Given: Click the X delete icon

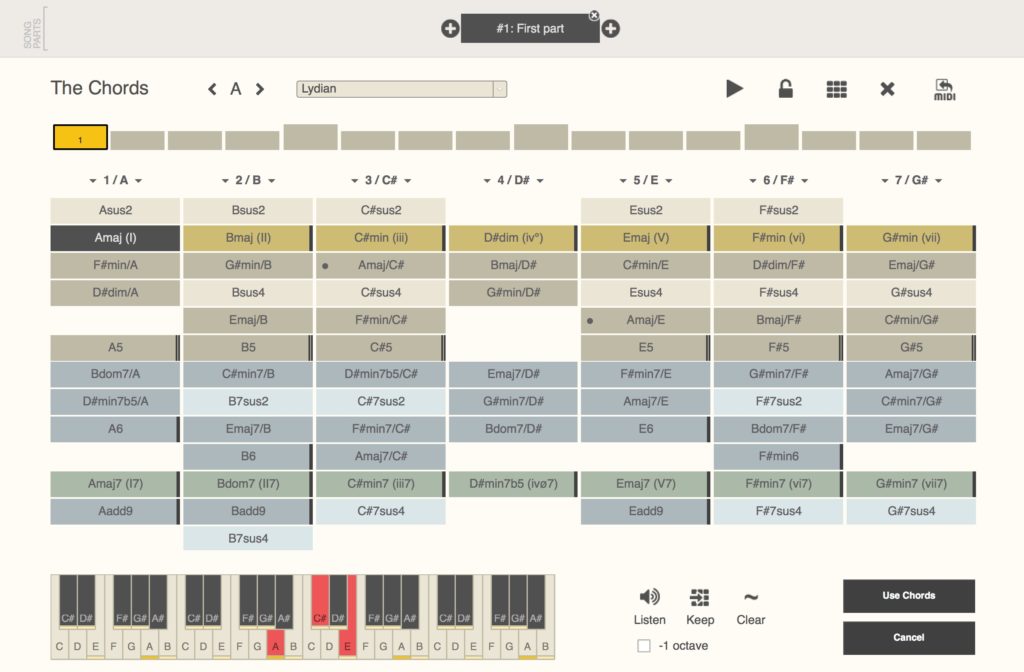Looking at the screenshot, I should 887,89.
